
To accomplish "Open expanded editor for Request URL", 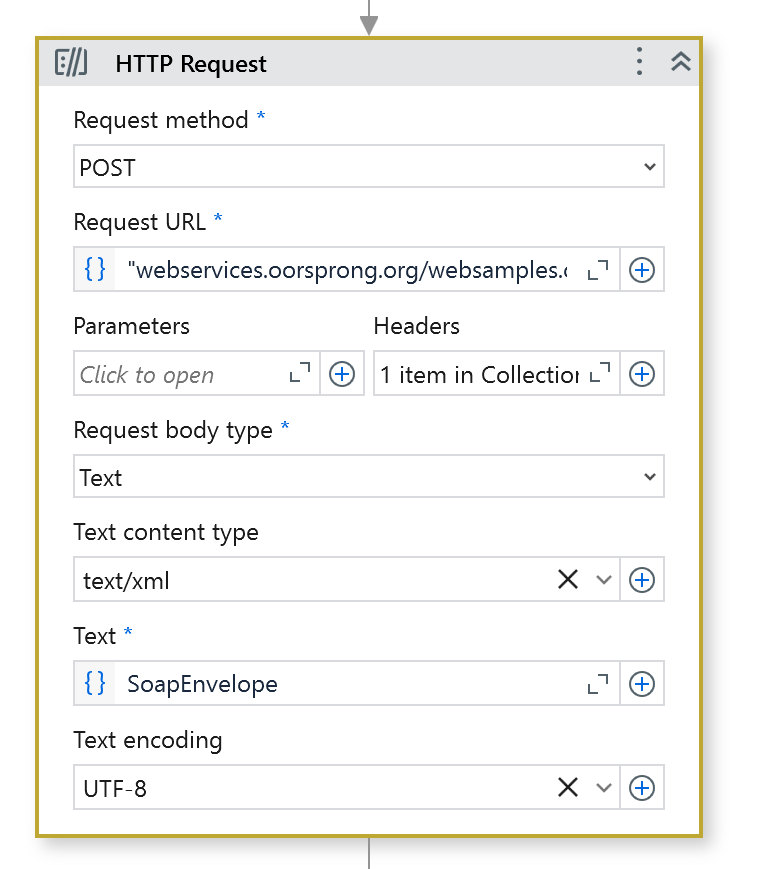I will (x=598, y=270).
